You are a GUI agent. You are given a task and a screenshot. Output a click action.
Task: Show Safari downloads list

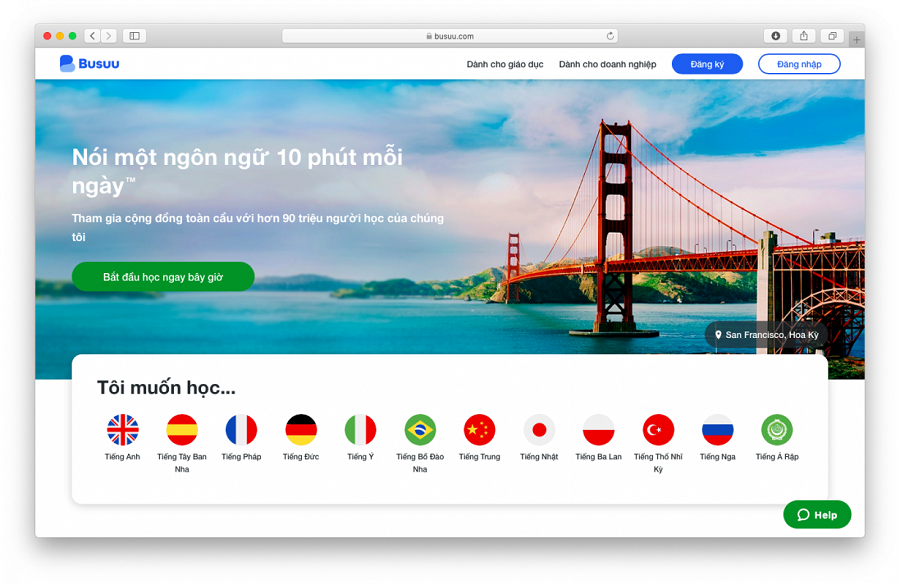(x=775, y=36)
